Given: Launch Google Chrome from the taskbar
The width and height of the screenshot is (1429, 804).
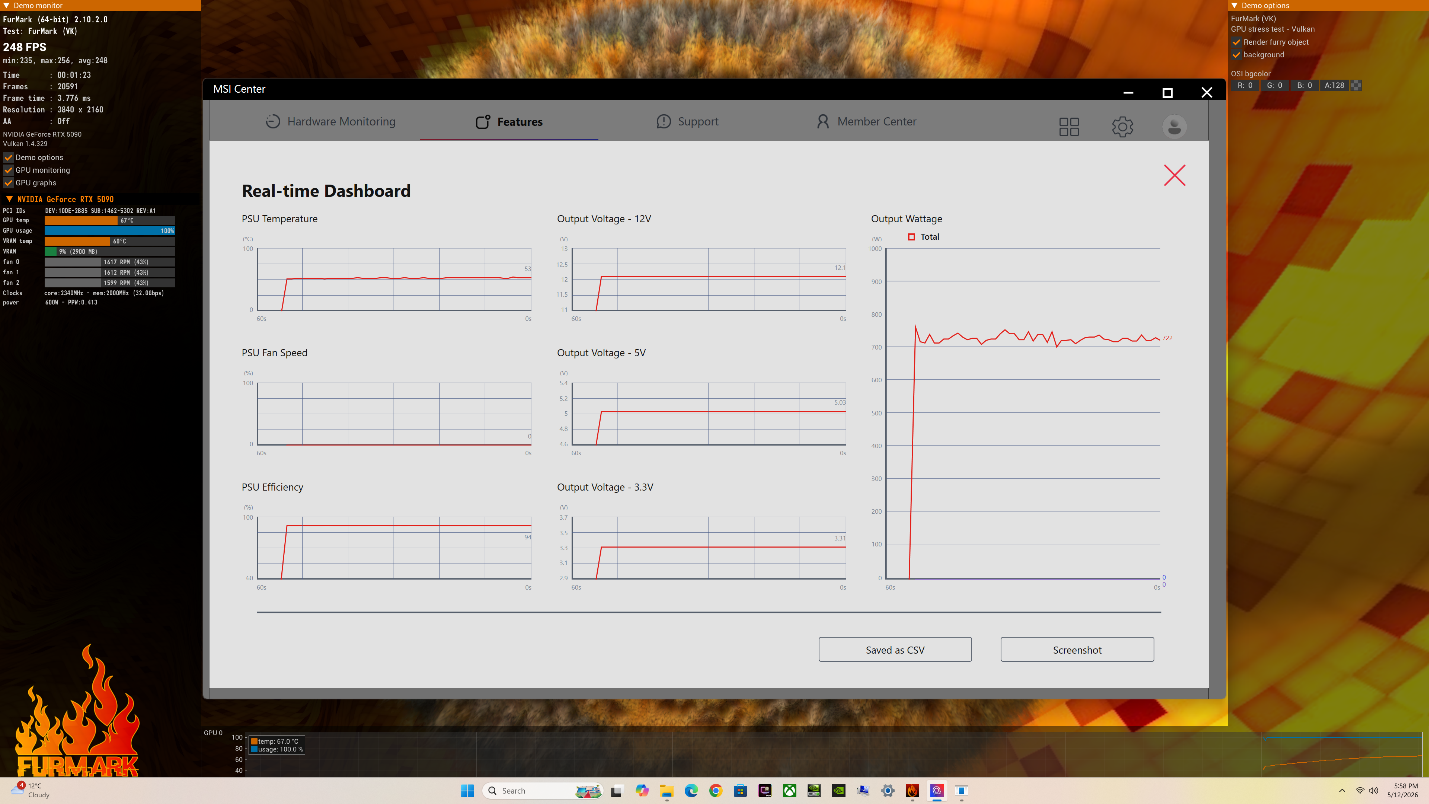Looking at the screenshot, I should click(715, 791).
